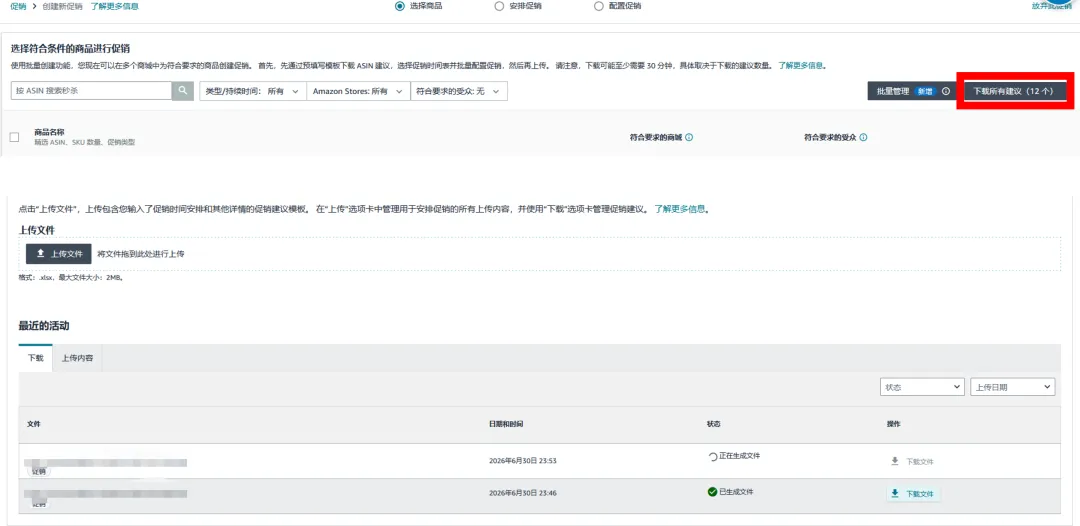Click spinner icon beside 正在生成文件
The image size is (1080, 526).
click(x=713, y=456)
